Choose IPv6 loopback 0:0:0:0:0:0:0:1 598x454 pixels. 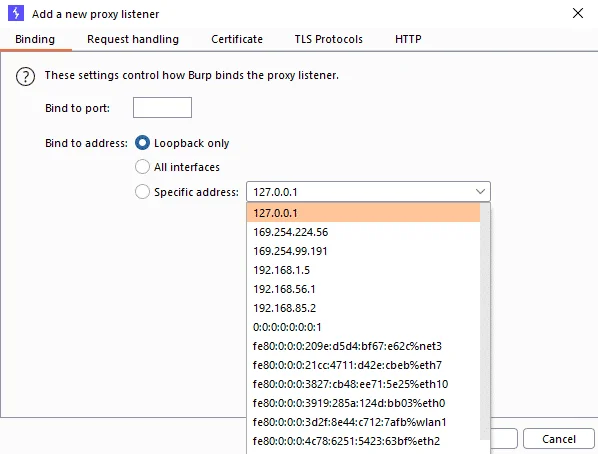[x=363, y=327]
